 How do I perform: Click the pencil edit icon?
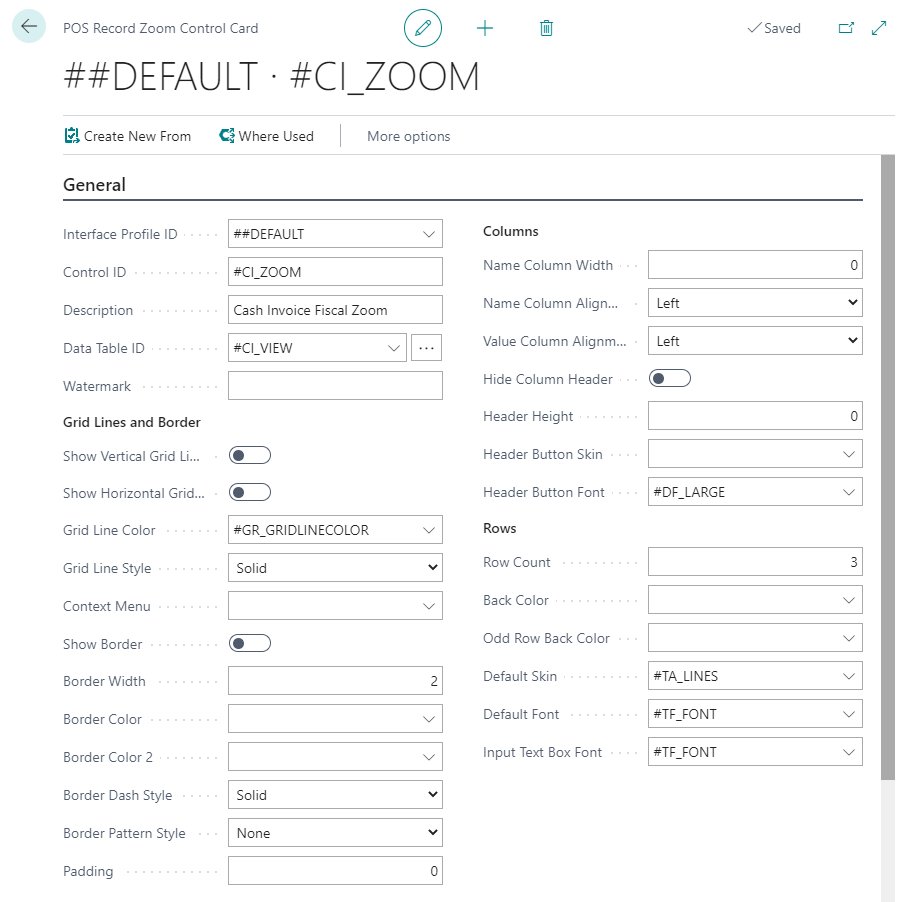423,28
